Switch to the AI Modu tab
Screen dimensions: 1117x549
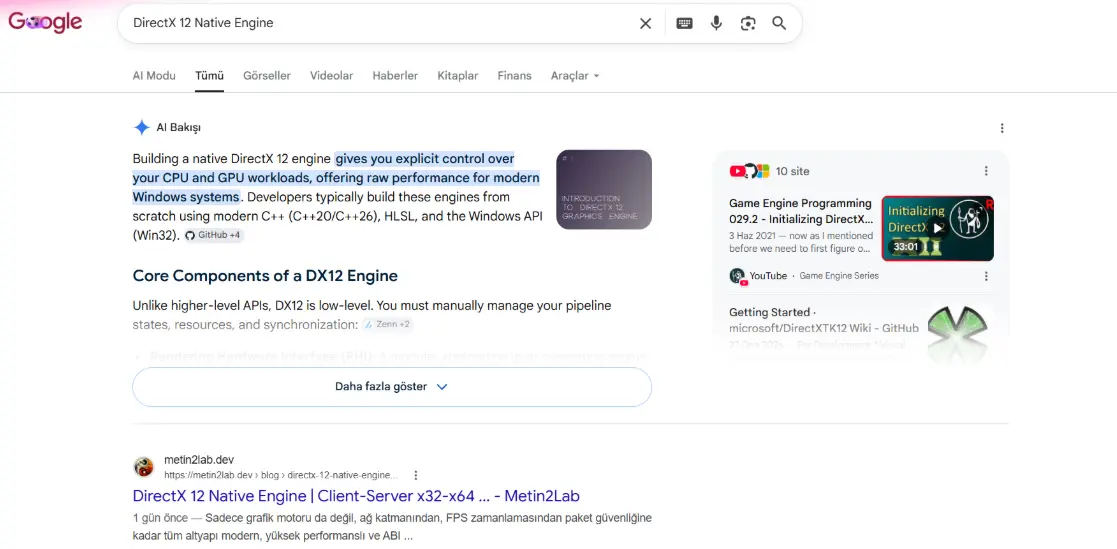[154, 75]
